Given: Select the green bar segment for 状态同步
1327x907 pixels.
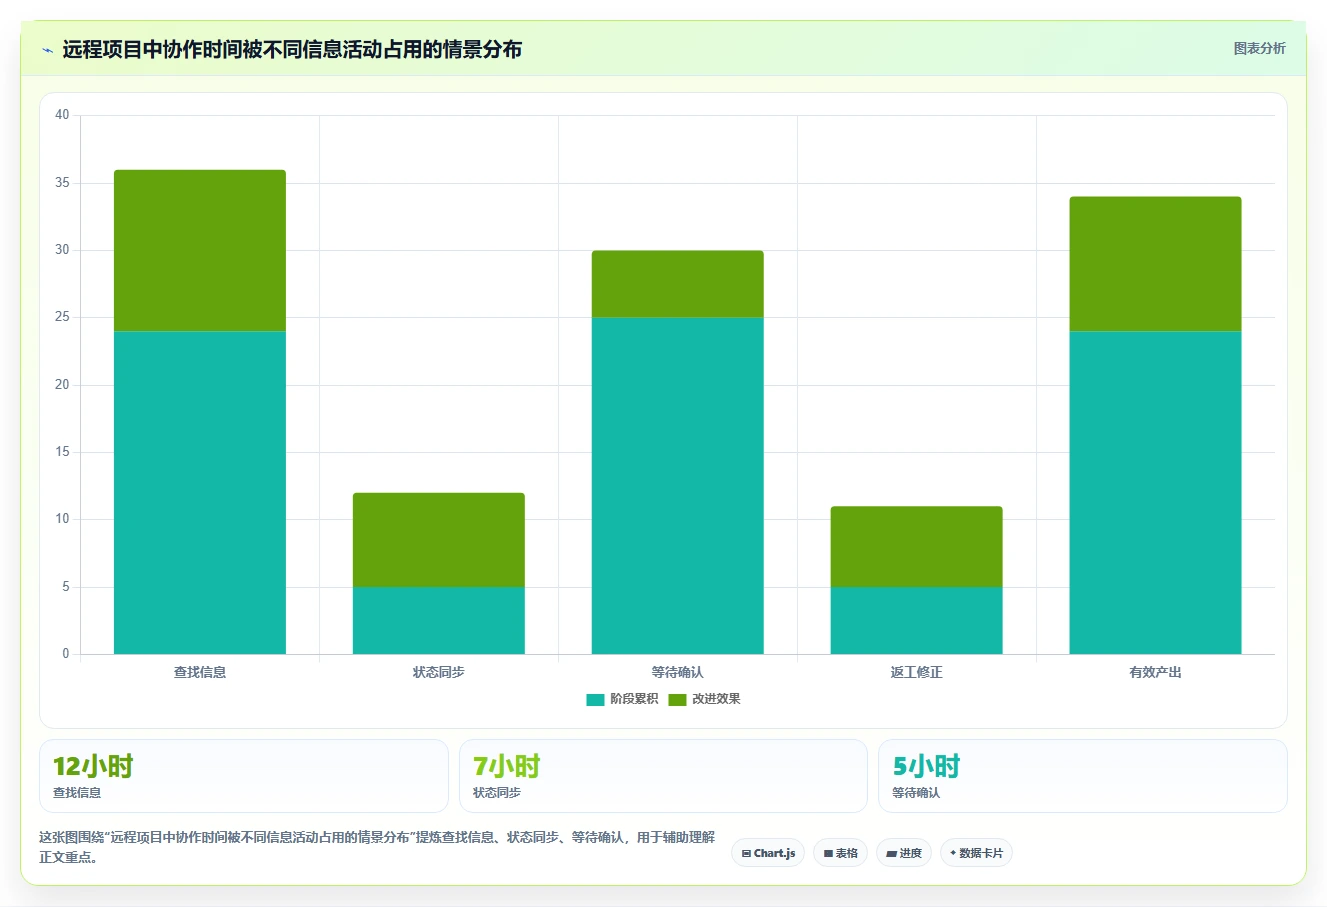Looking at the screenshot, I should (x=439, y=540).
